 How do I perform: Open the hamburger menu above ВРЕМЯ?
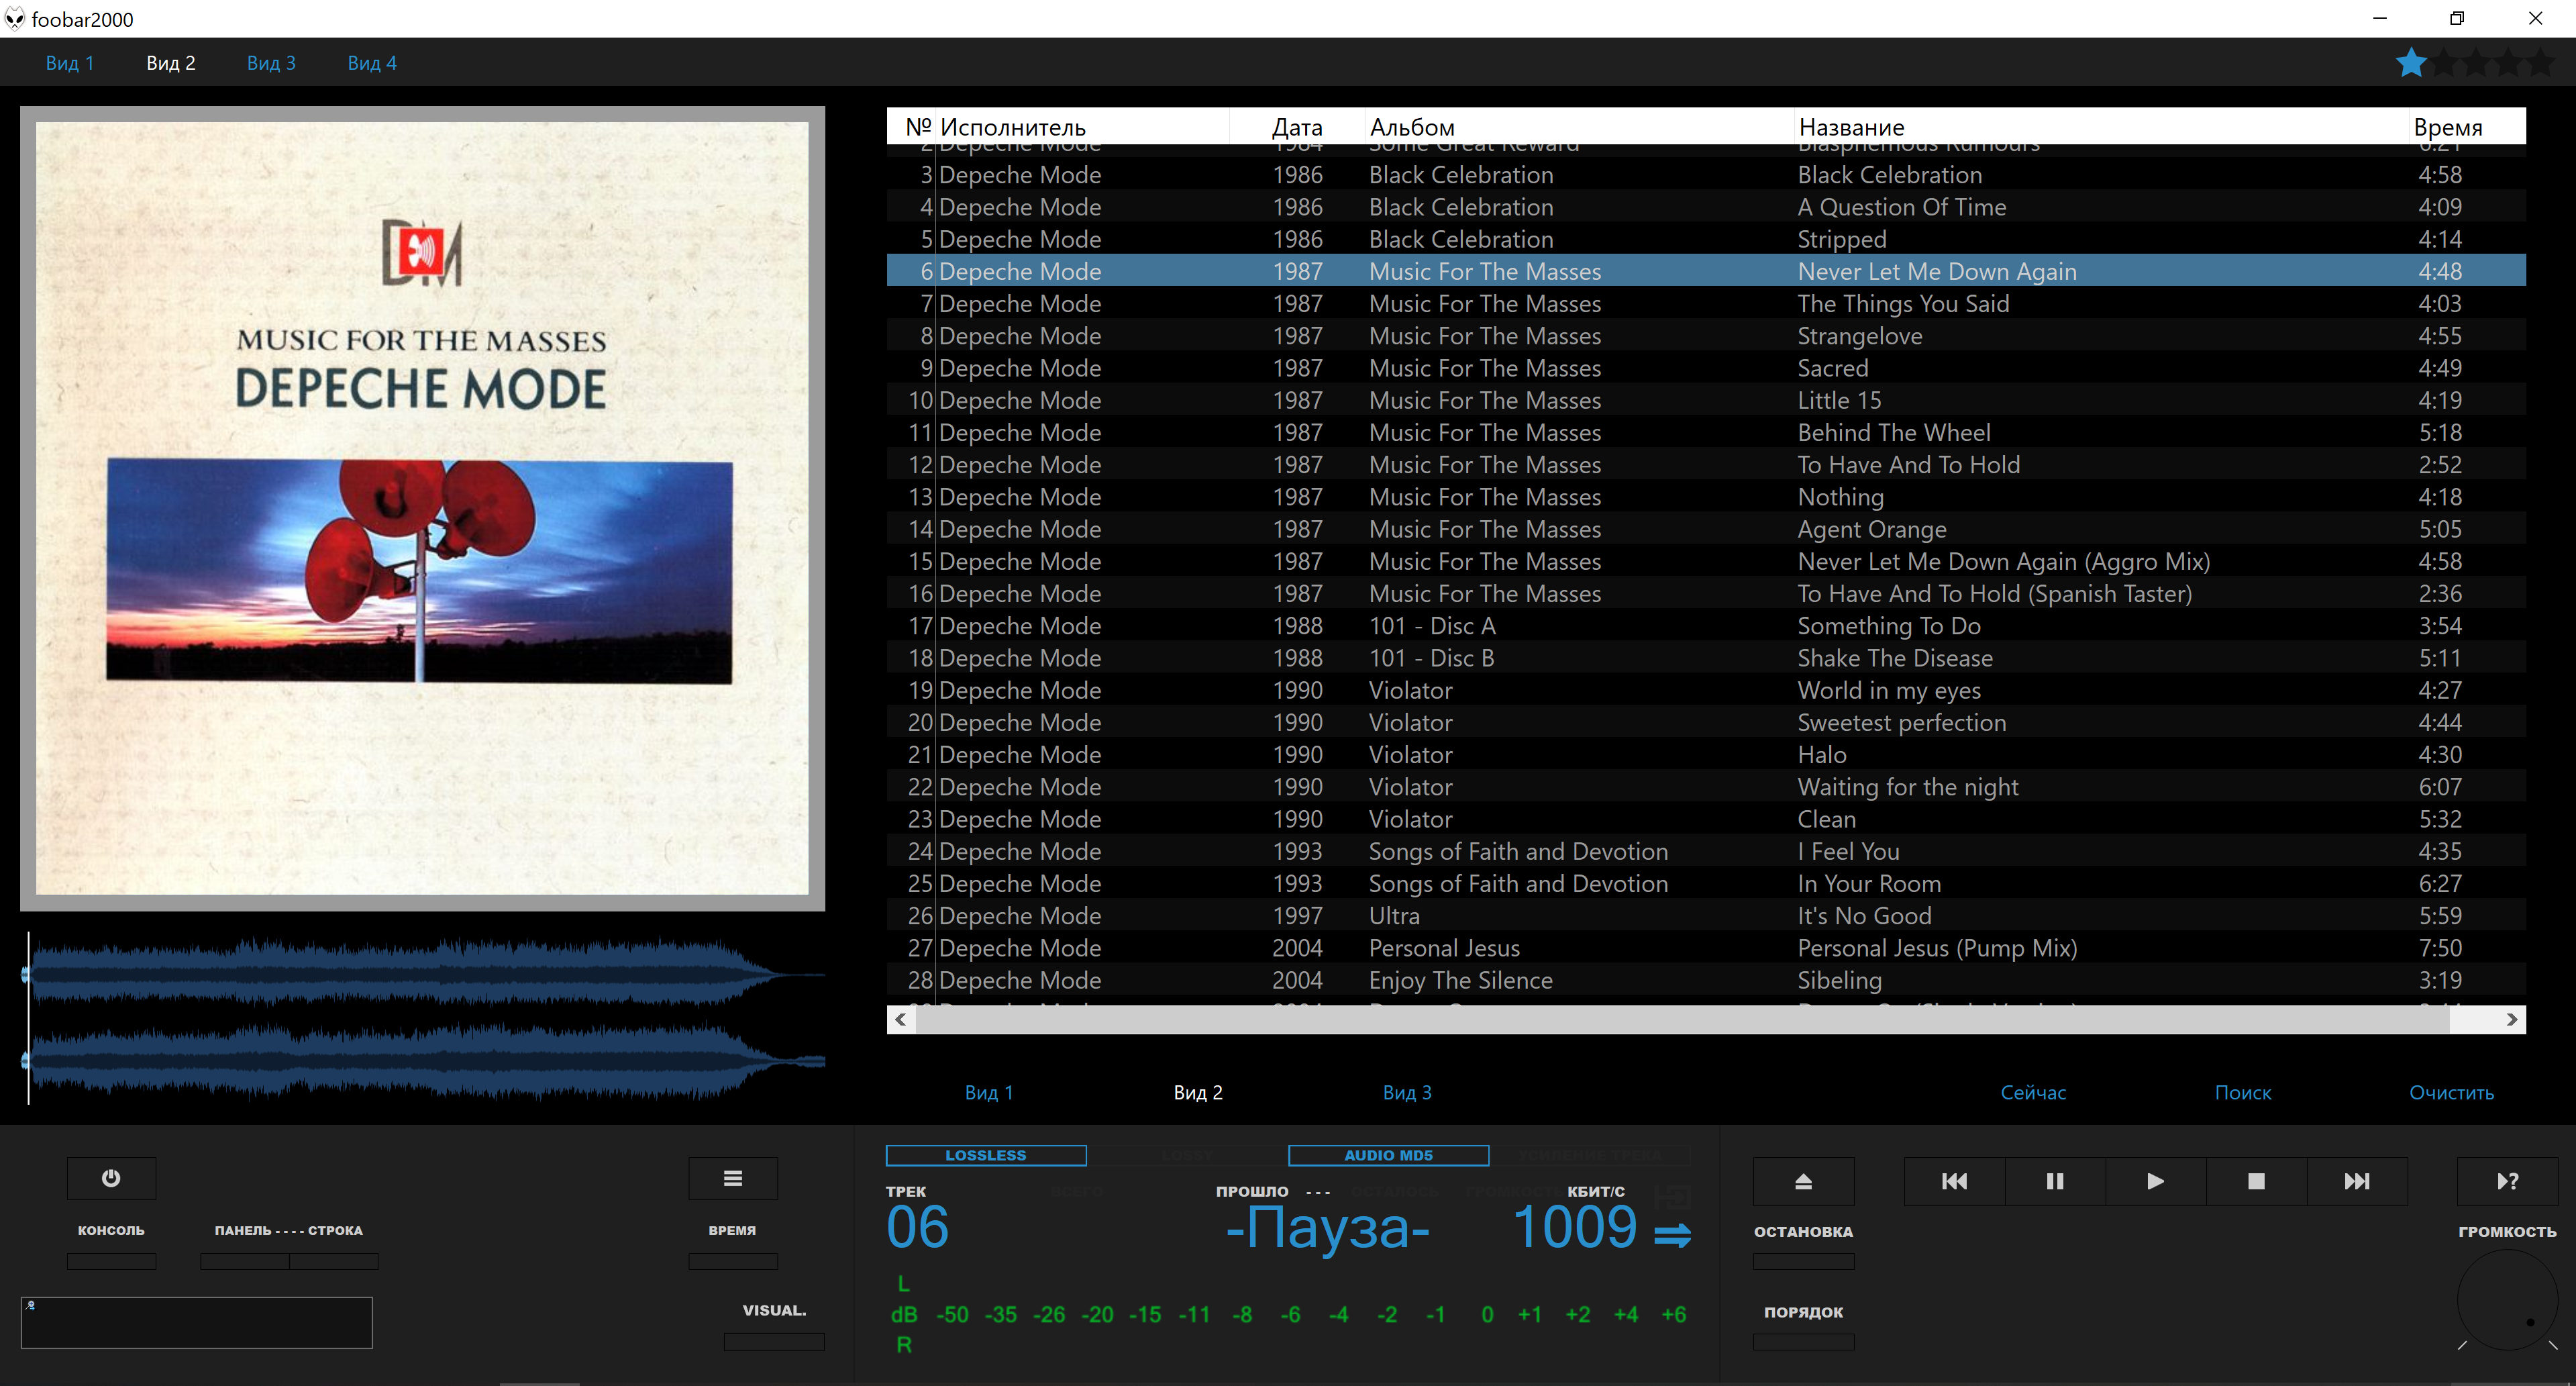733,1178
